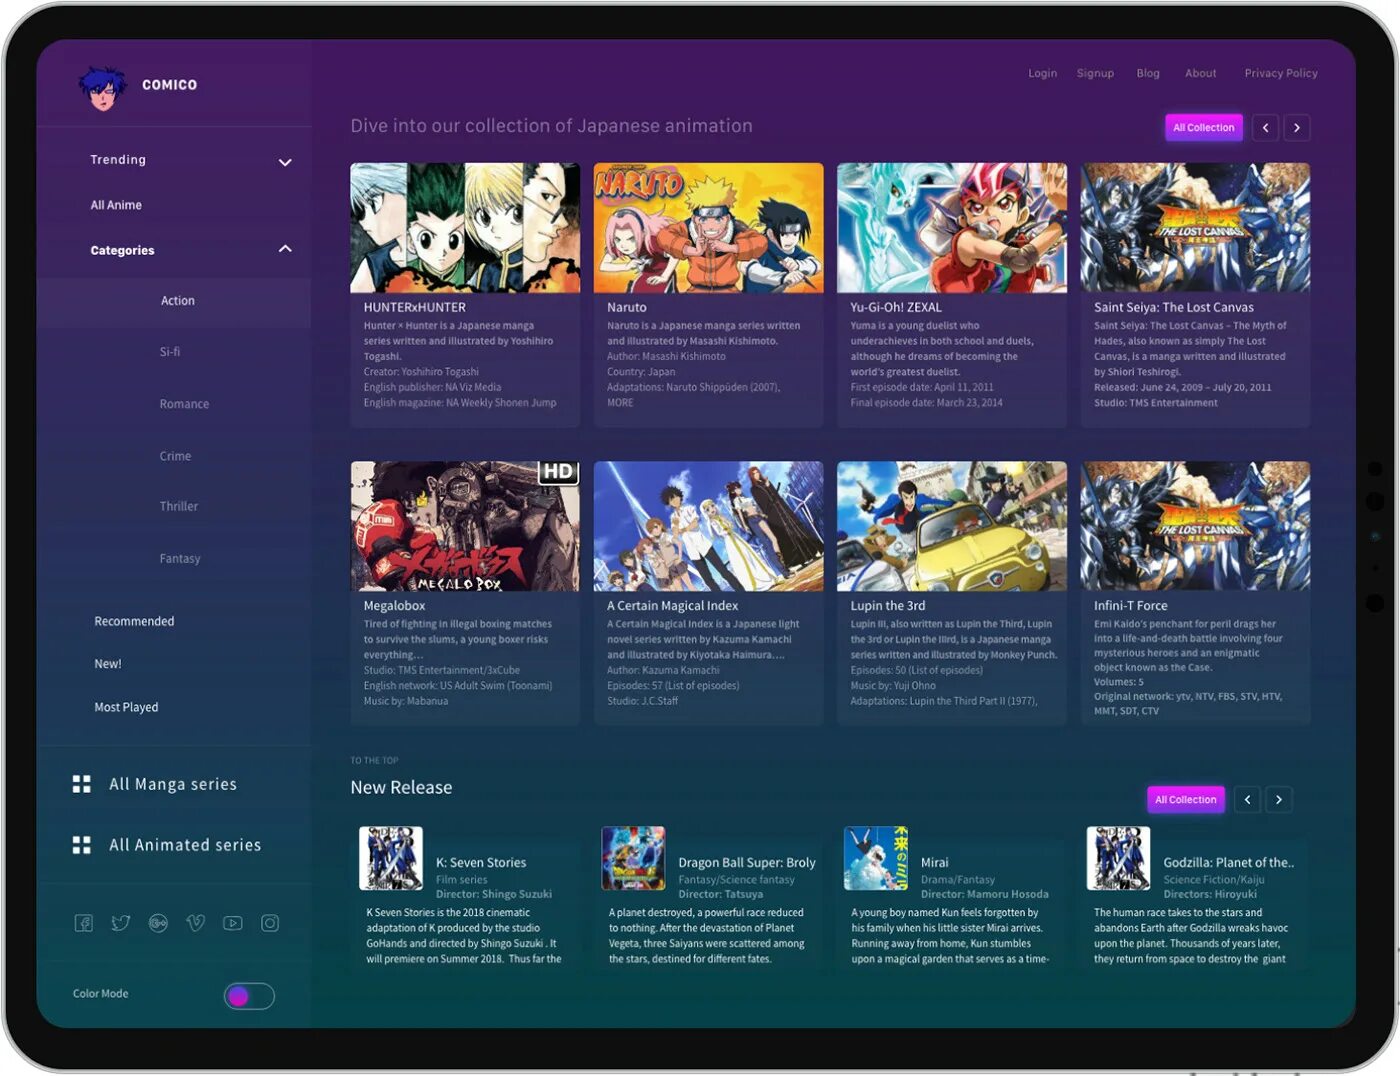Open the Privacy Policy link

(1281, 73)
